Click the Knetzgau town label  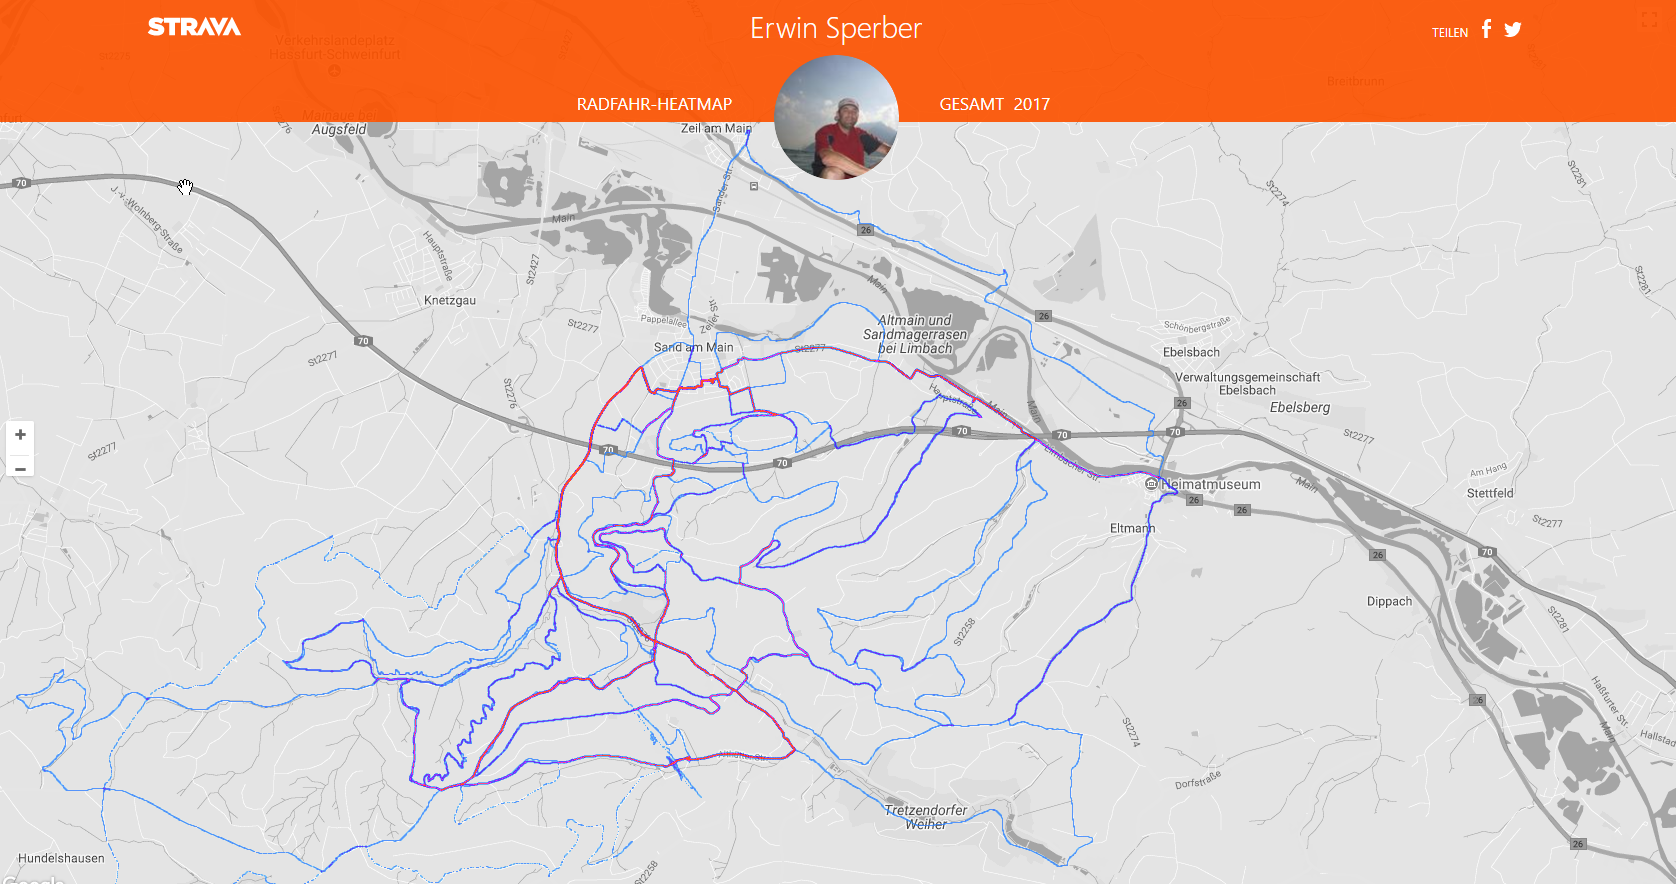[x=450, y=300]
